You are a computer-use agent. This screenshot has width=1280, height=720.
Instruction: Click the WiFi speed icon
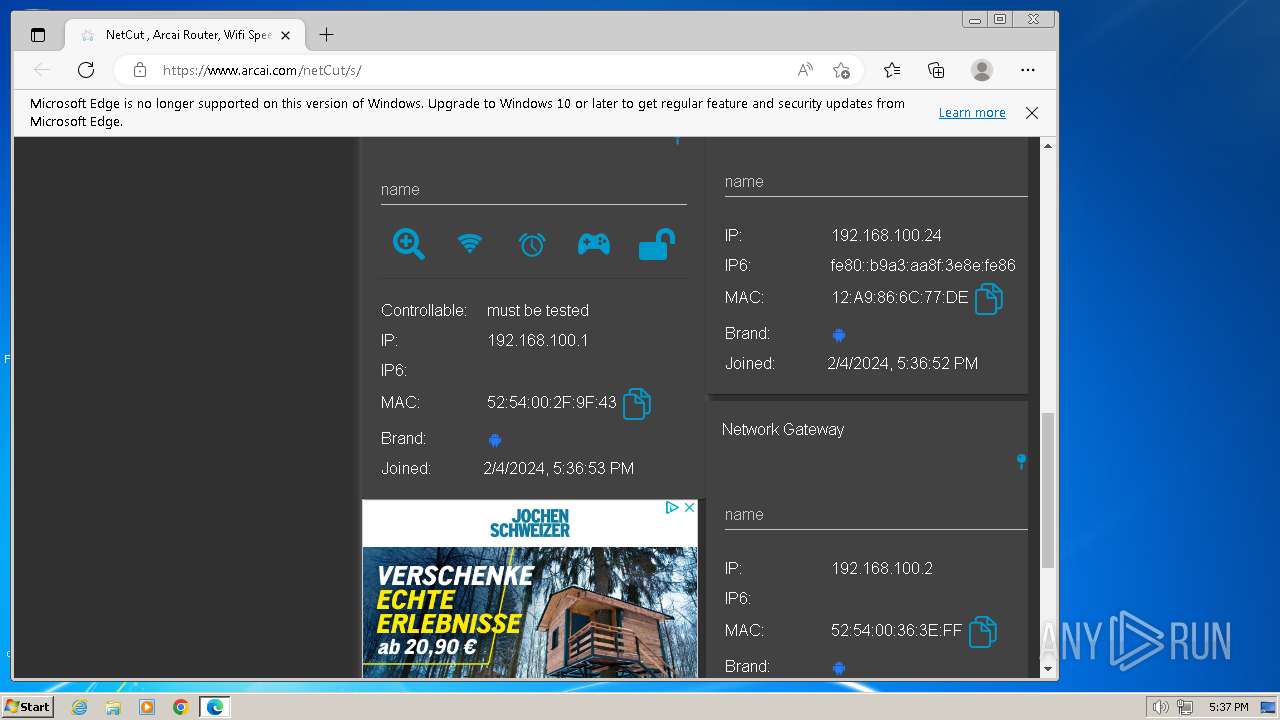tap(470, 244)
